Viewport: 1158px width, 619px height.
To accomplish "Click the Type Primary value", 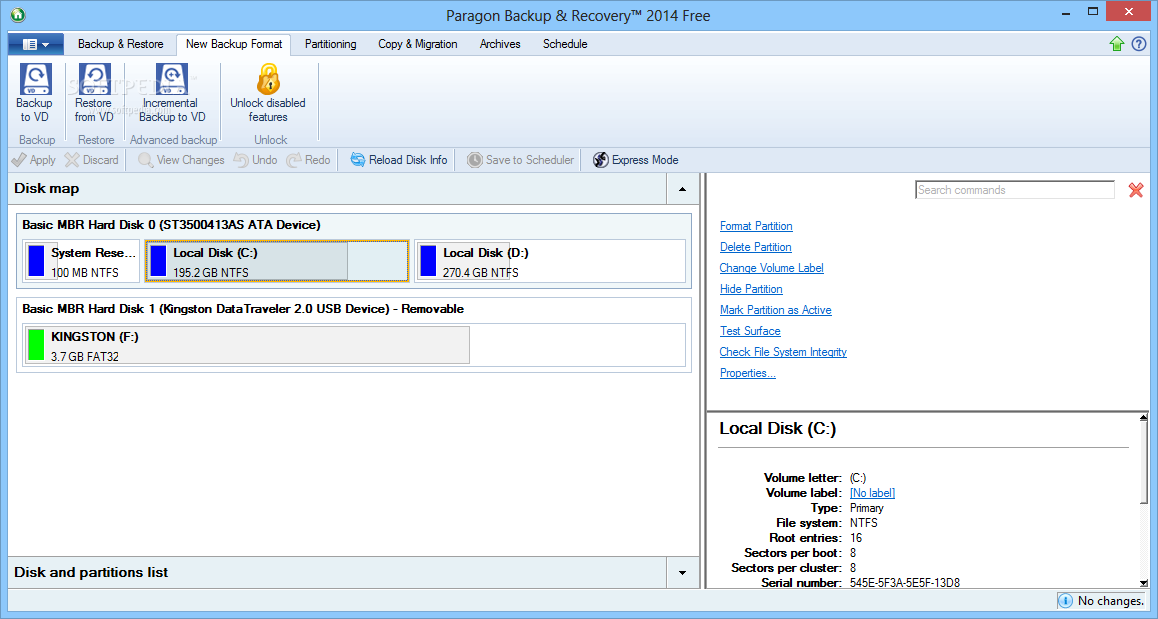I will (x=867, y=508).
